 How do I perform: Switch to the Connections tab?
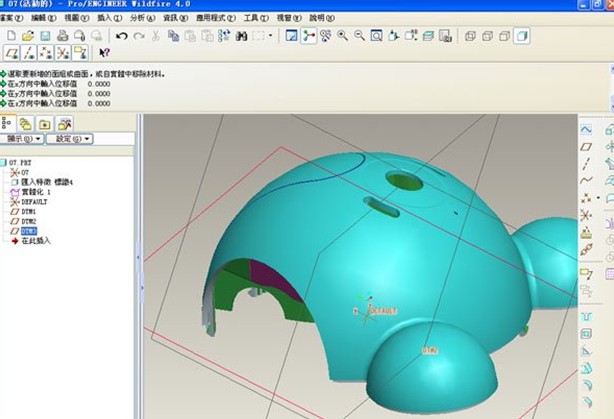64,125
